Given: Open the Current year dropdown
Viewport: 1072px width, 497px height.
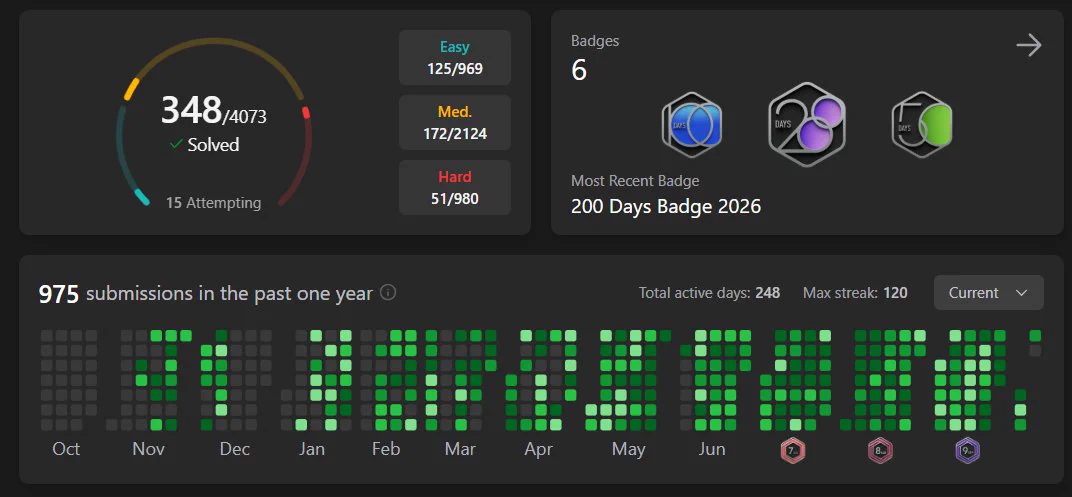Looking at the screenshot, I should pyautogui.click(x=989, y=293).
